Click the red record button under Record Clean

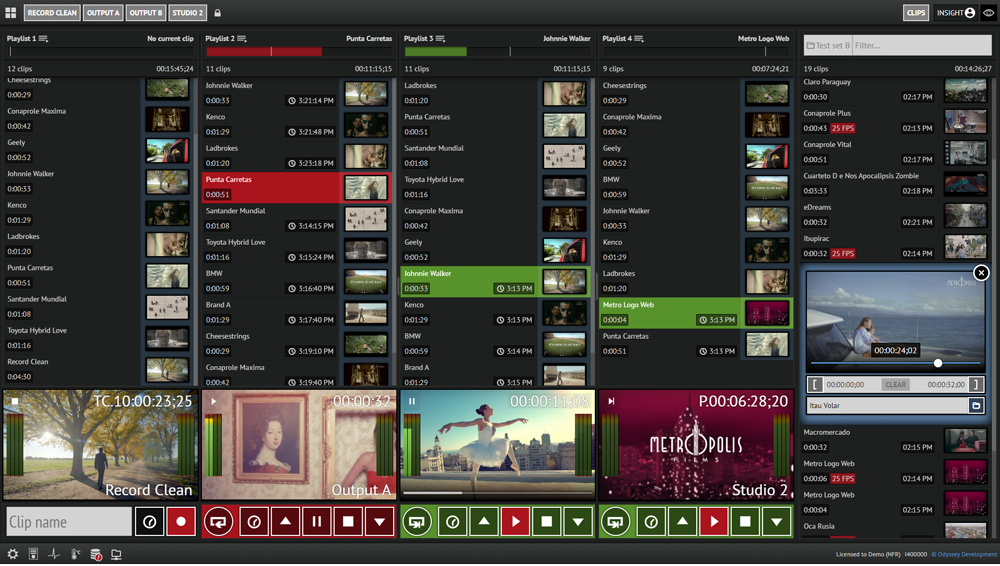click(181, 522)
